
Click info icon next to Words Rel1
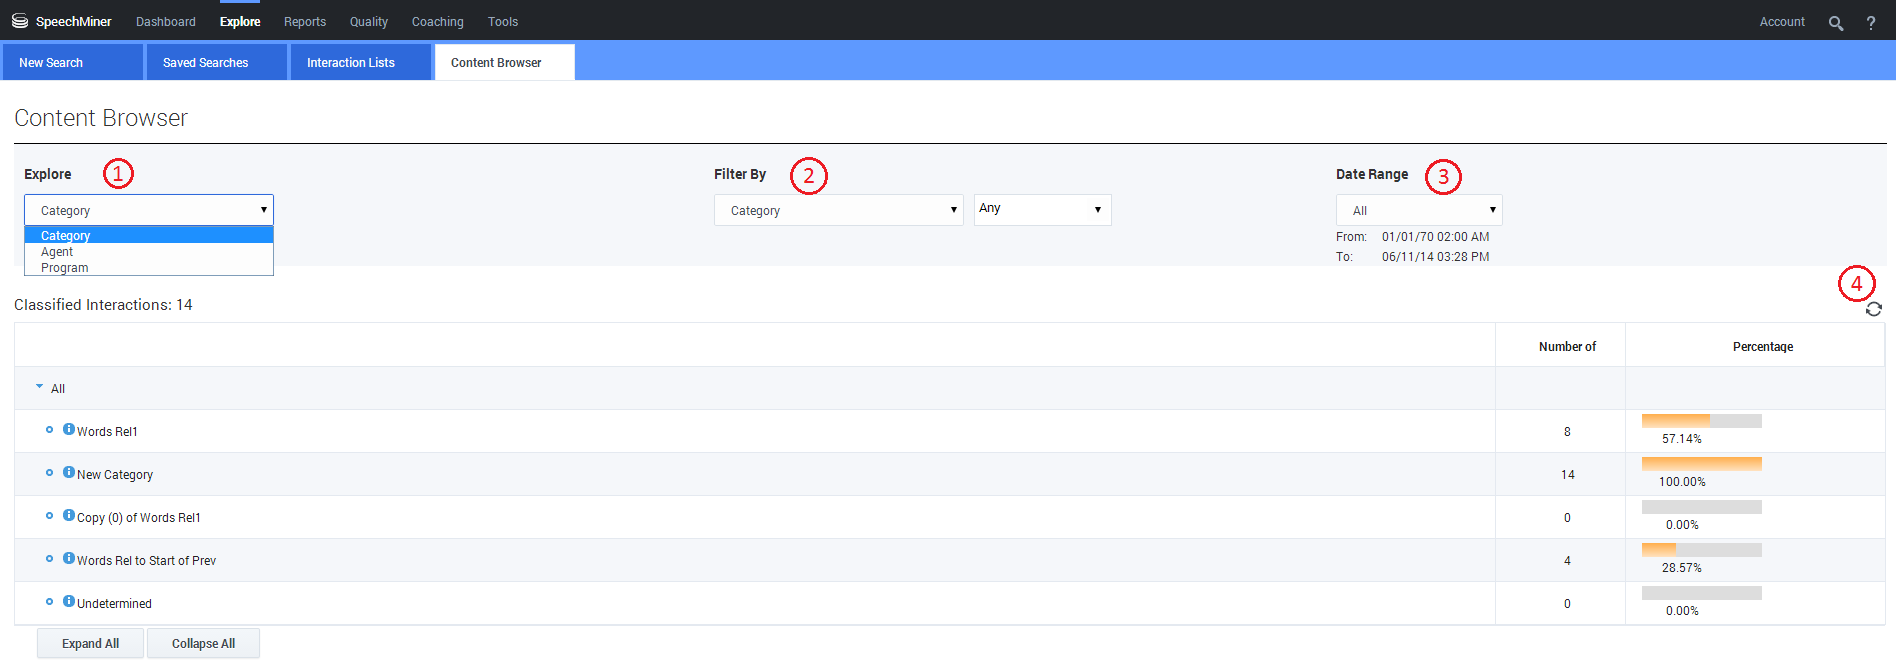(x=69, y=430)
